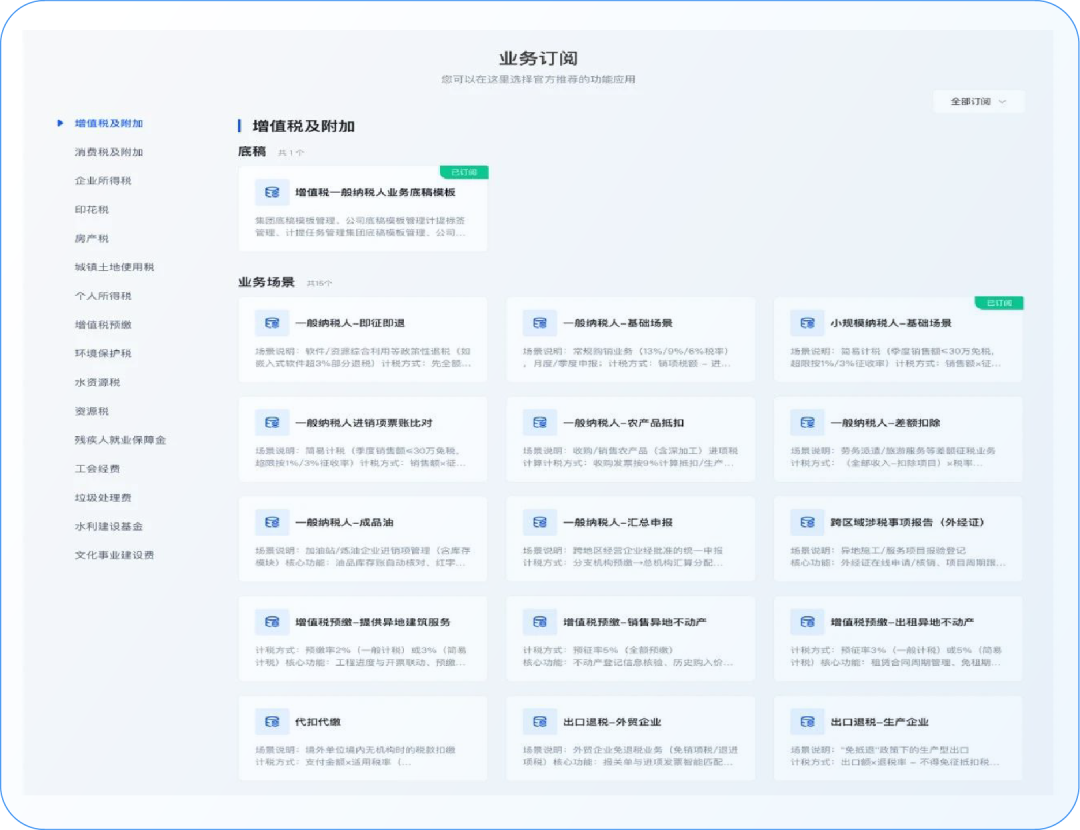Image resolution: width=1080 pixels, height=830 pixels.
Task: Click icon of 增值税一般纳税人业务底稿模板 card
Action: (271, 192)
